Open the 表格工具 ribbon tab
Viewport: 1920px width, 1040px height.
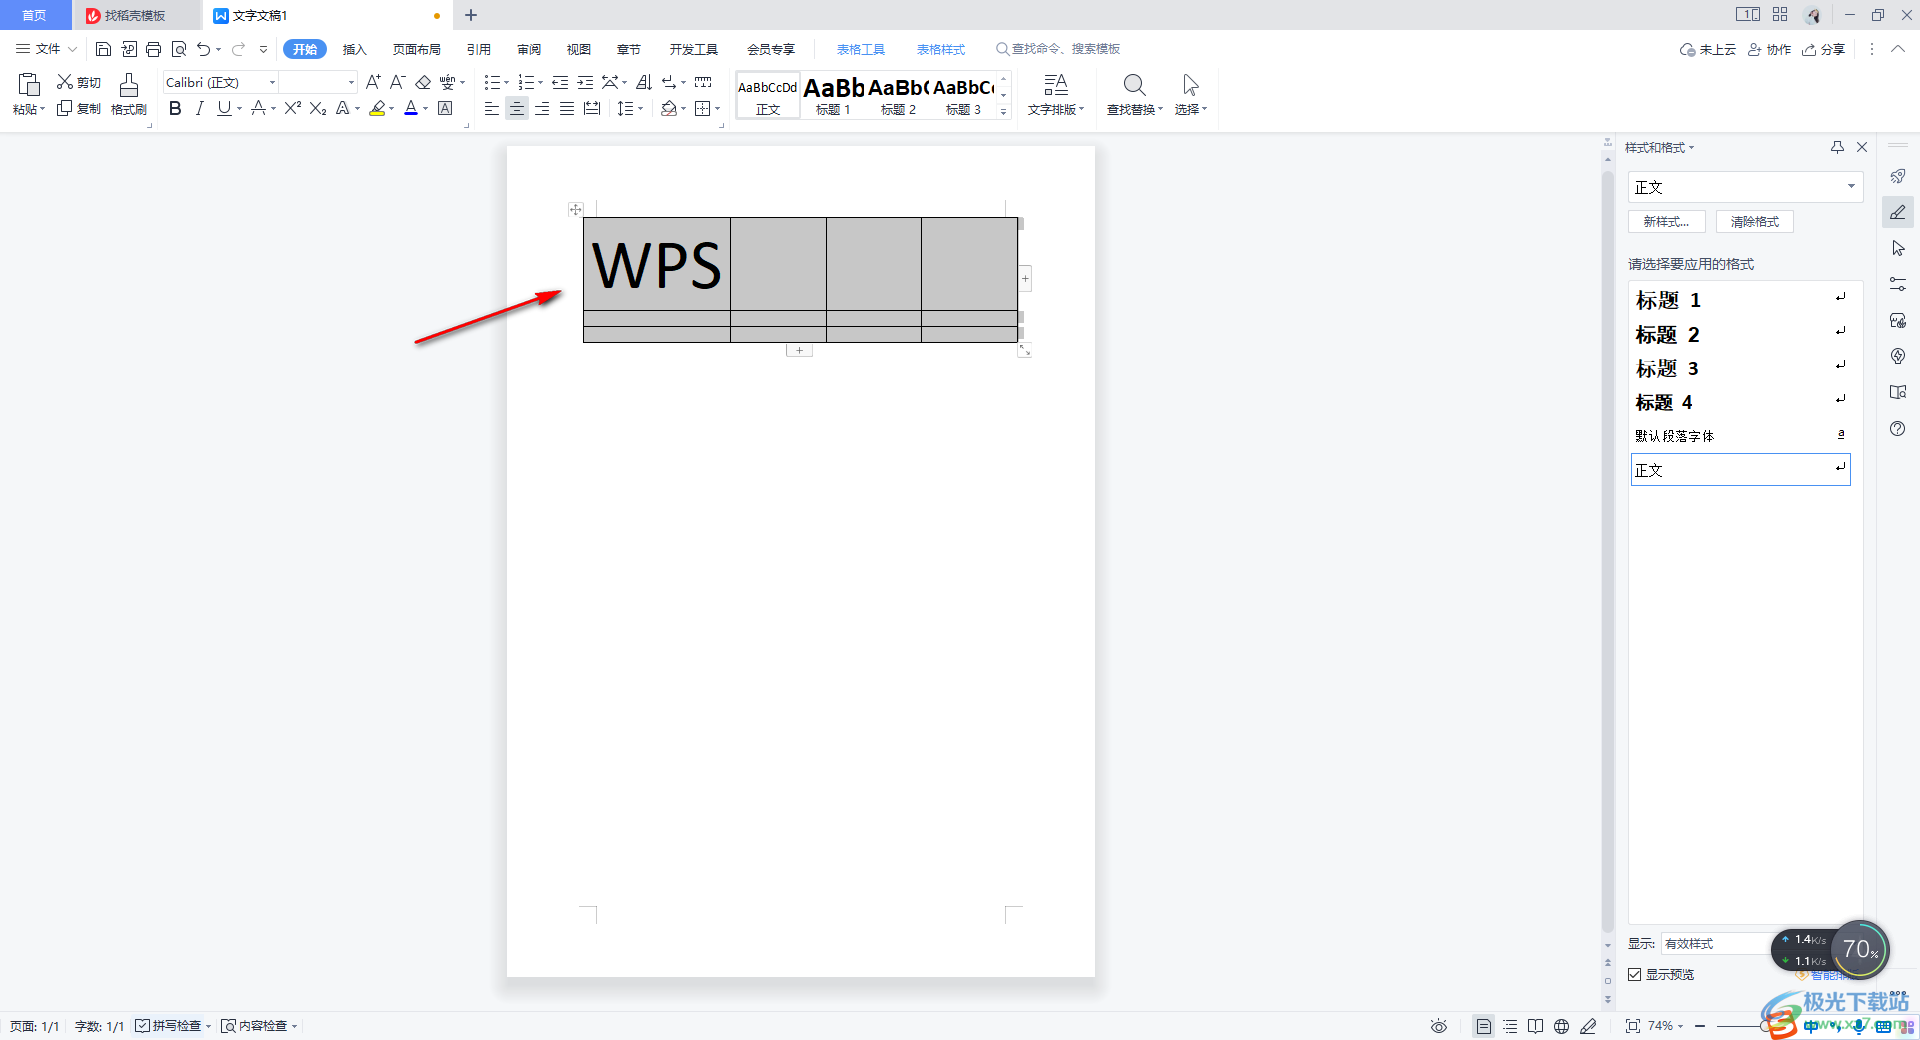pyautogui.click(x=860, y=49)
